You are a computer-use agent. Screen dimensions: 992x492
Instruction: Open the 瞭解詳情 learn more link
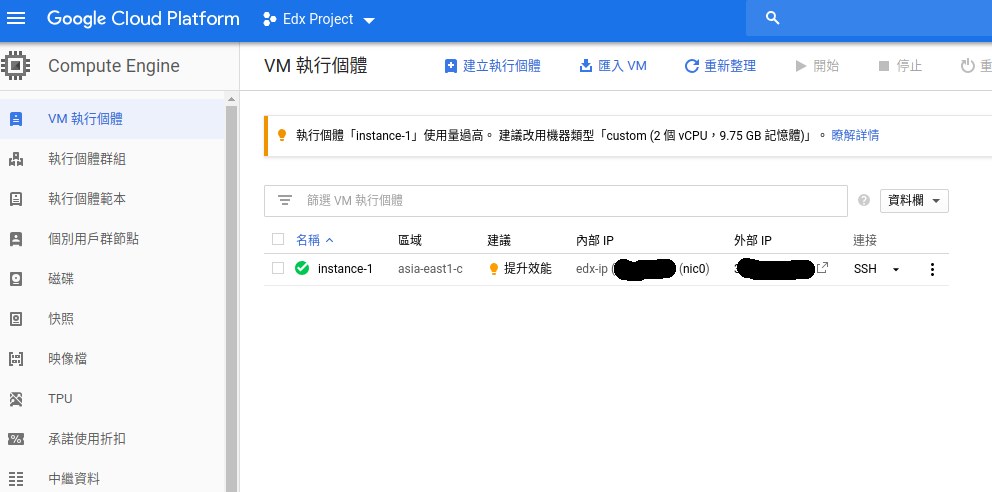coord(855,135)
